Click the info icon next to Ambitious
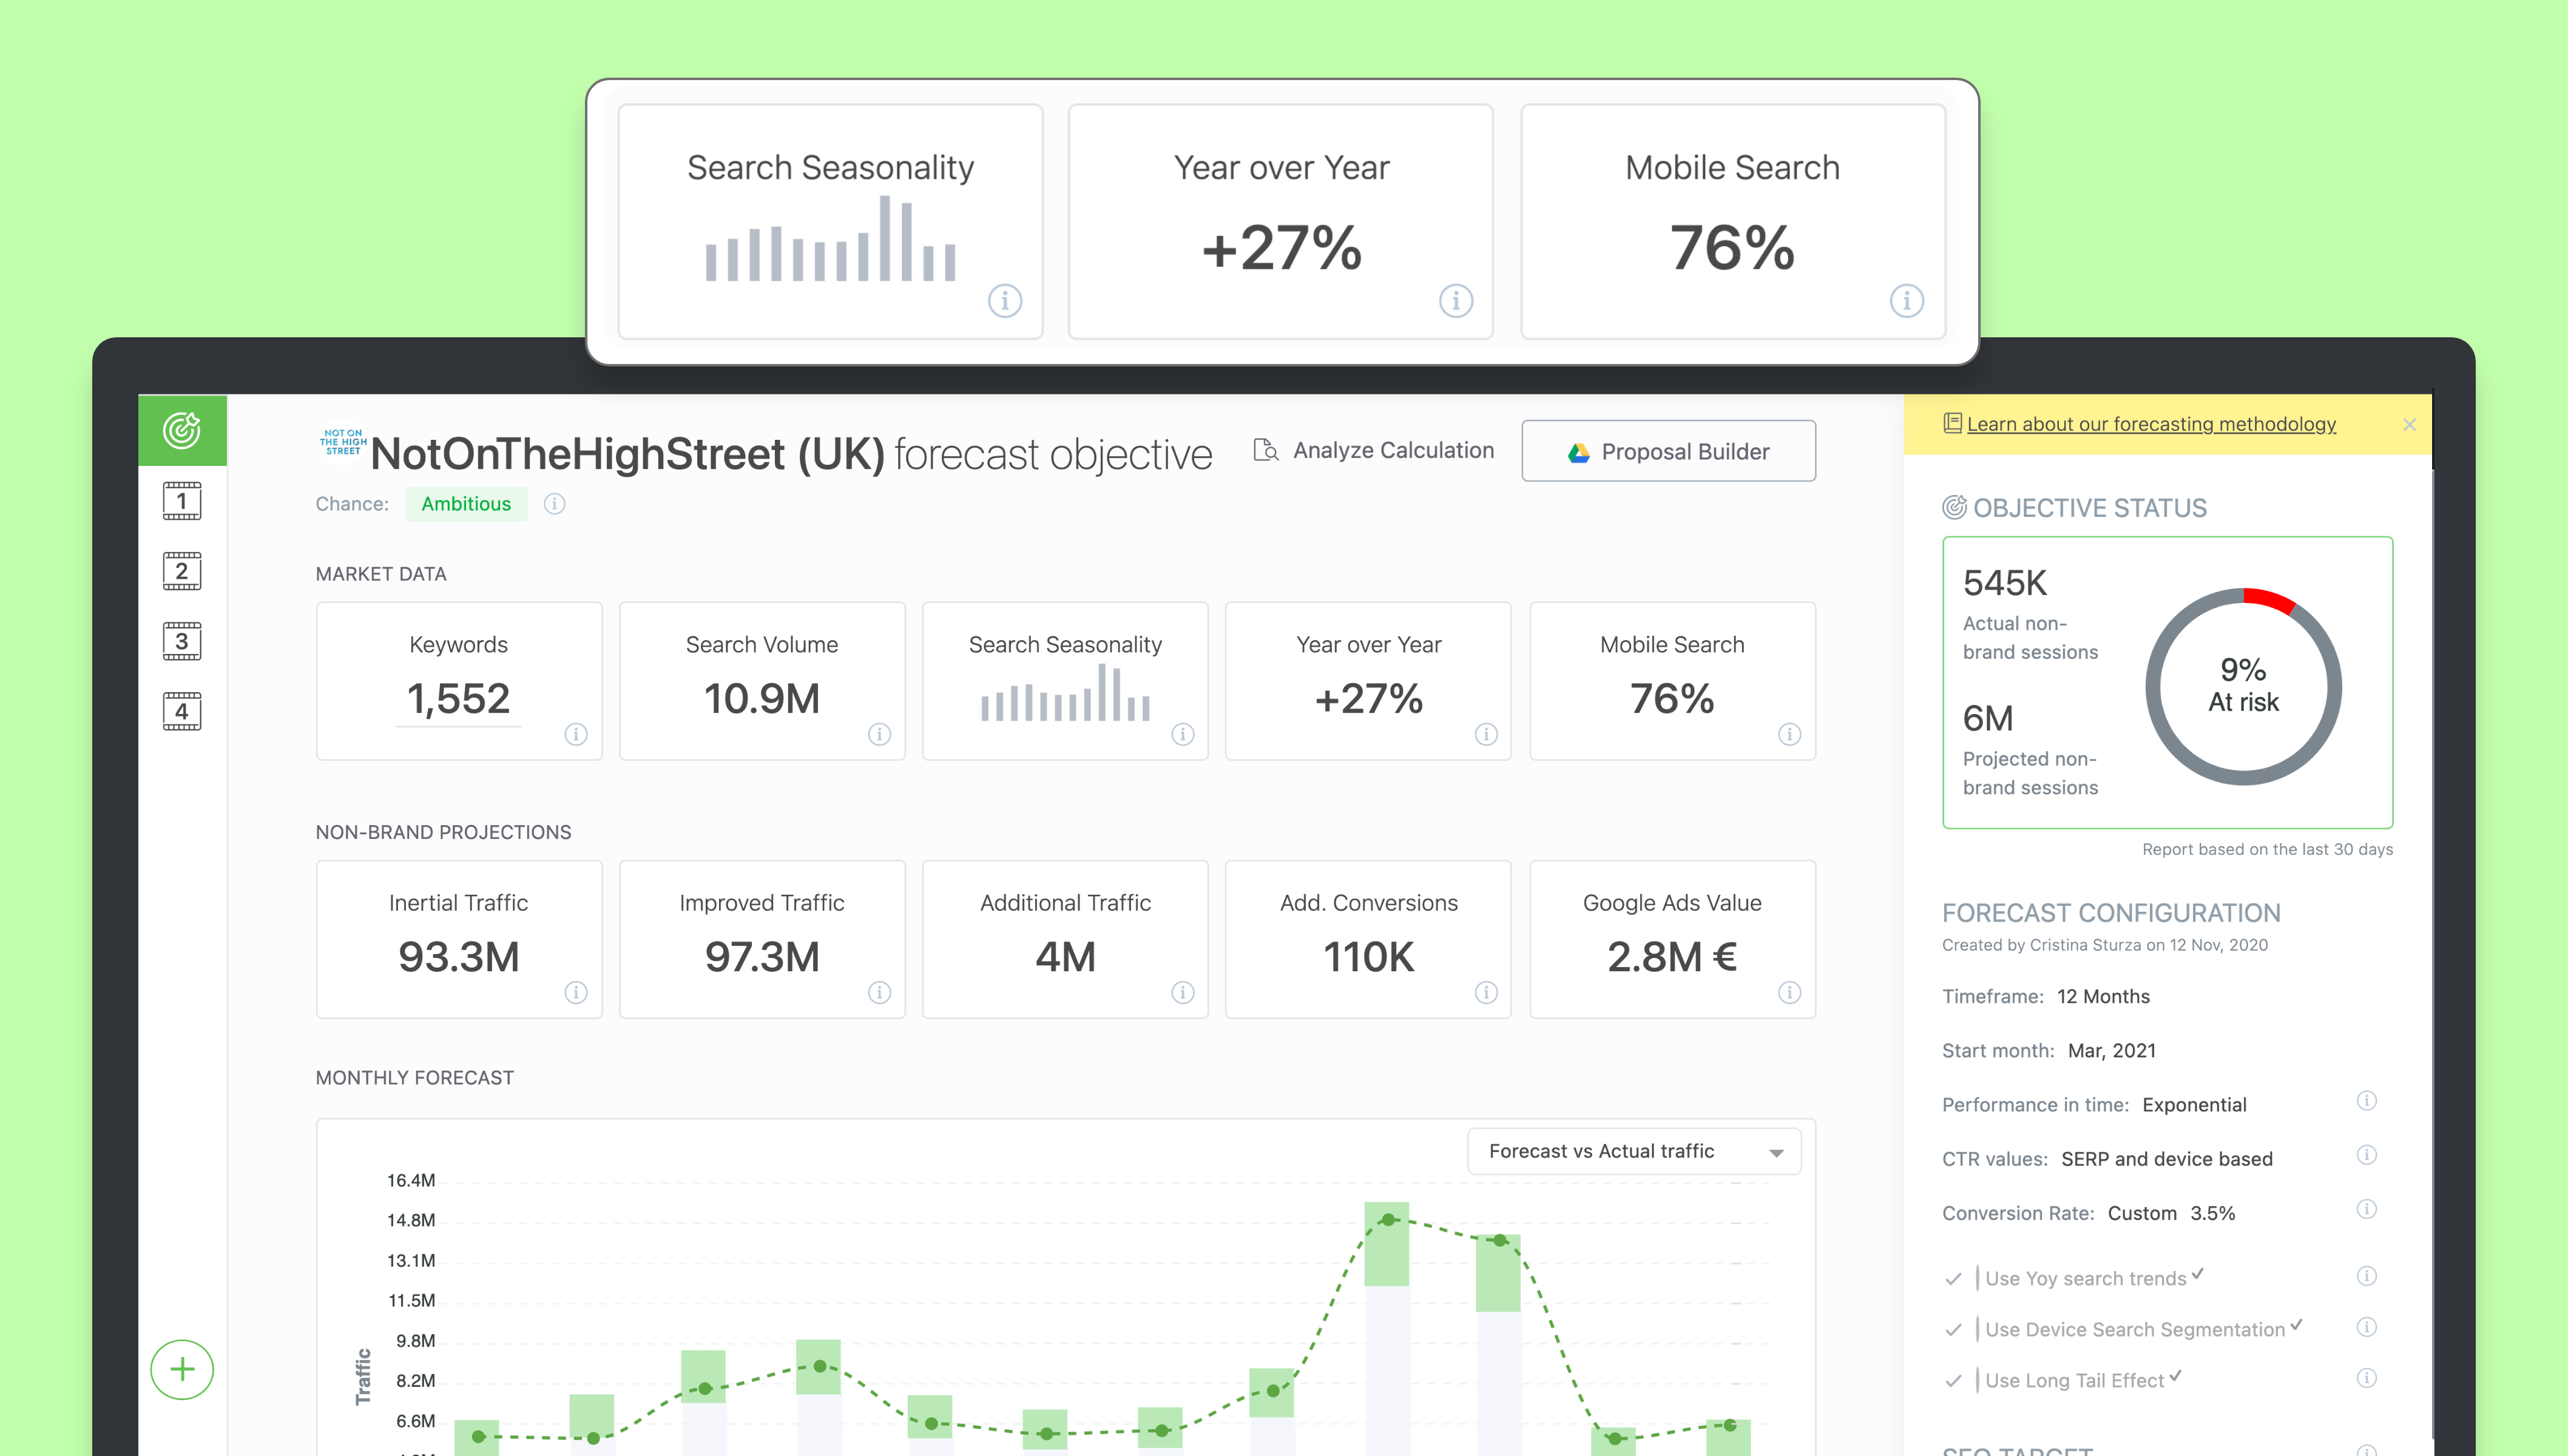The image size is (2568, 1456). [x=554, y=504]
